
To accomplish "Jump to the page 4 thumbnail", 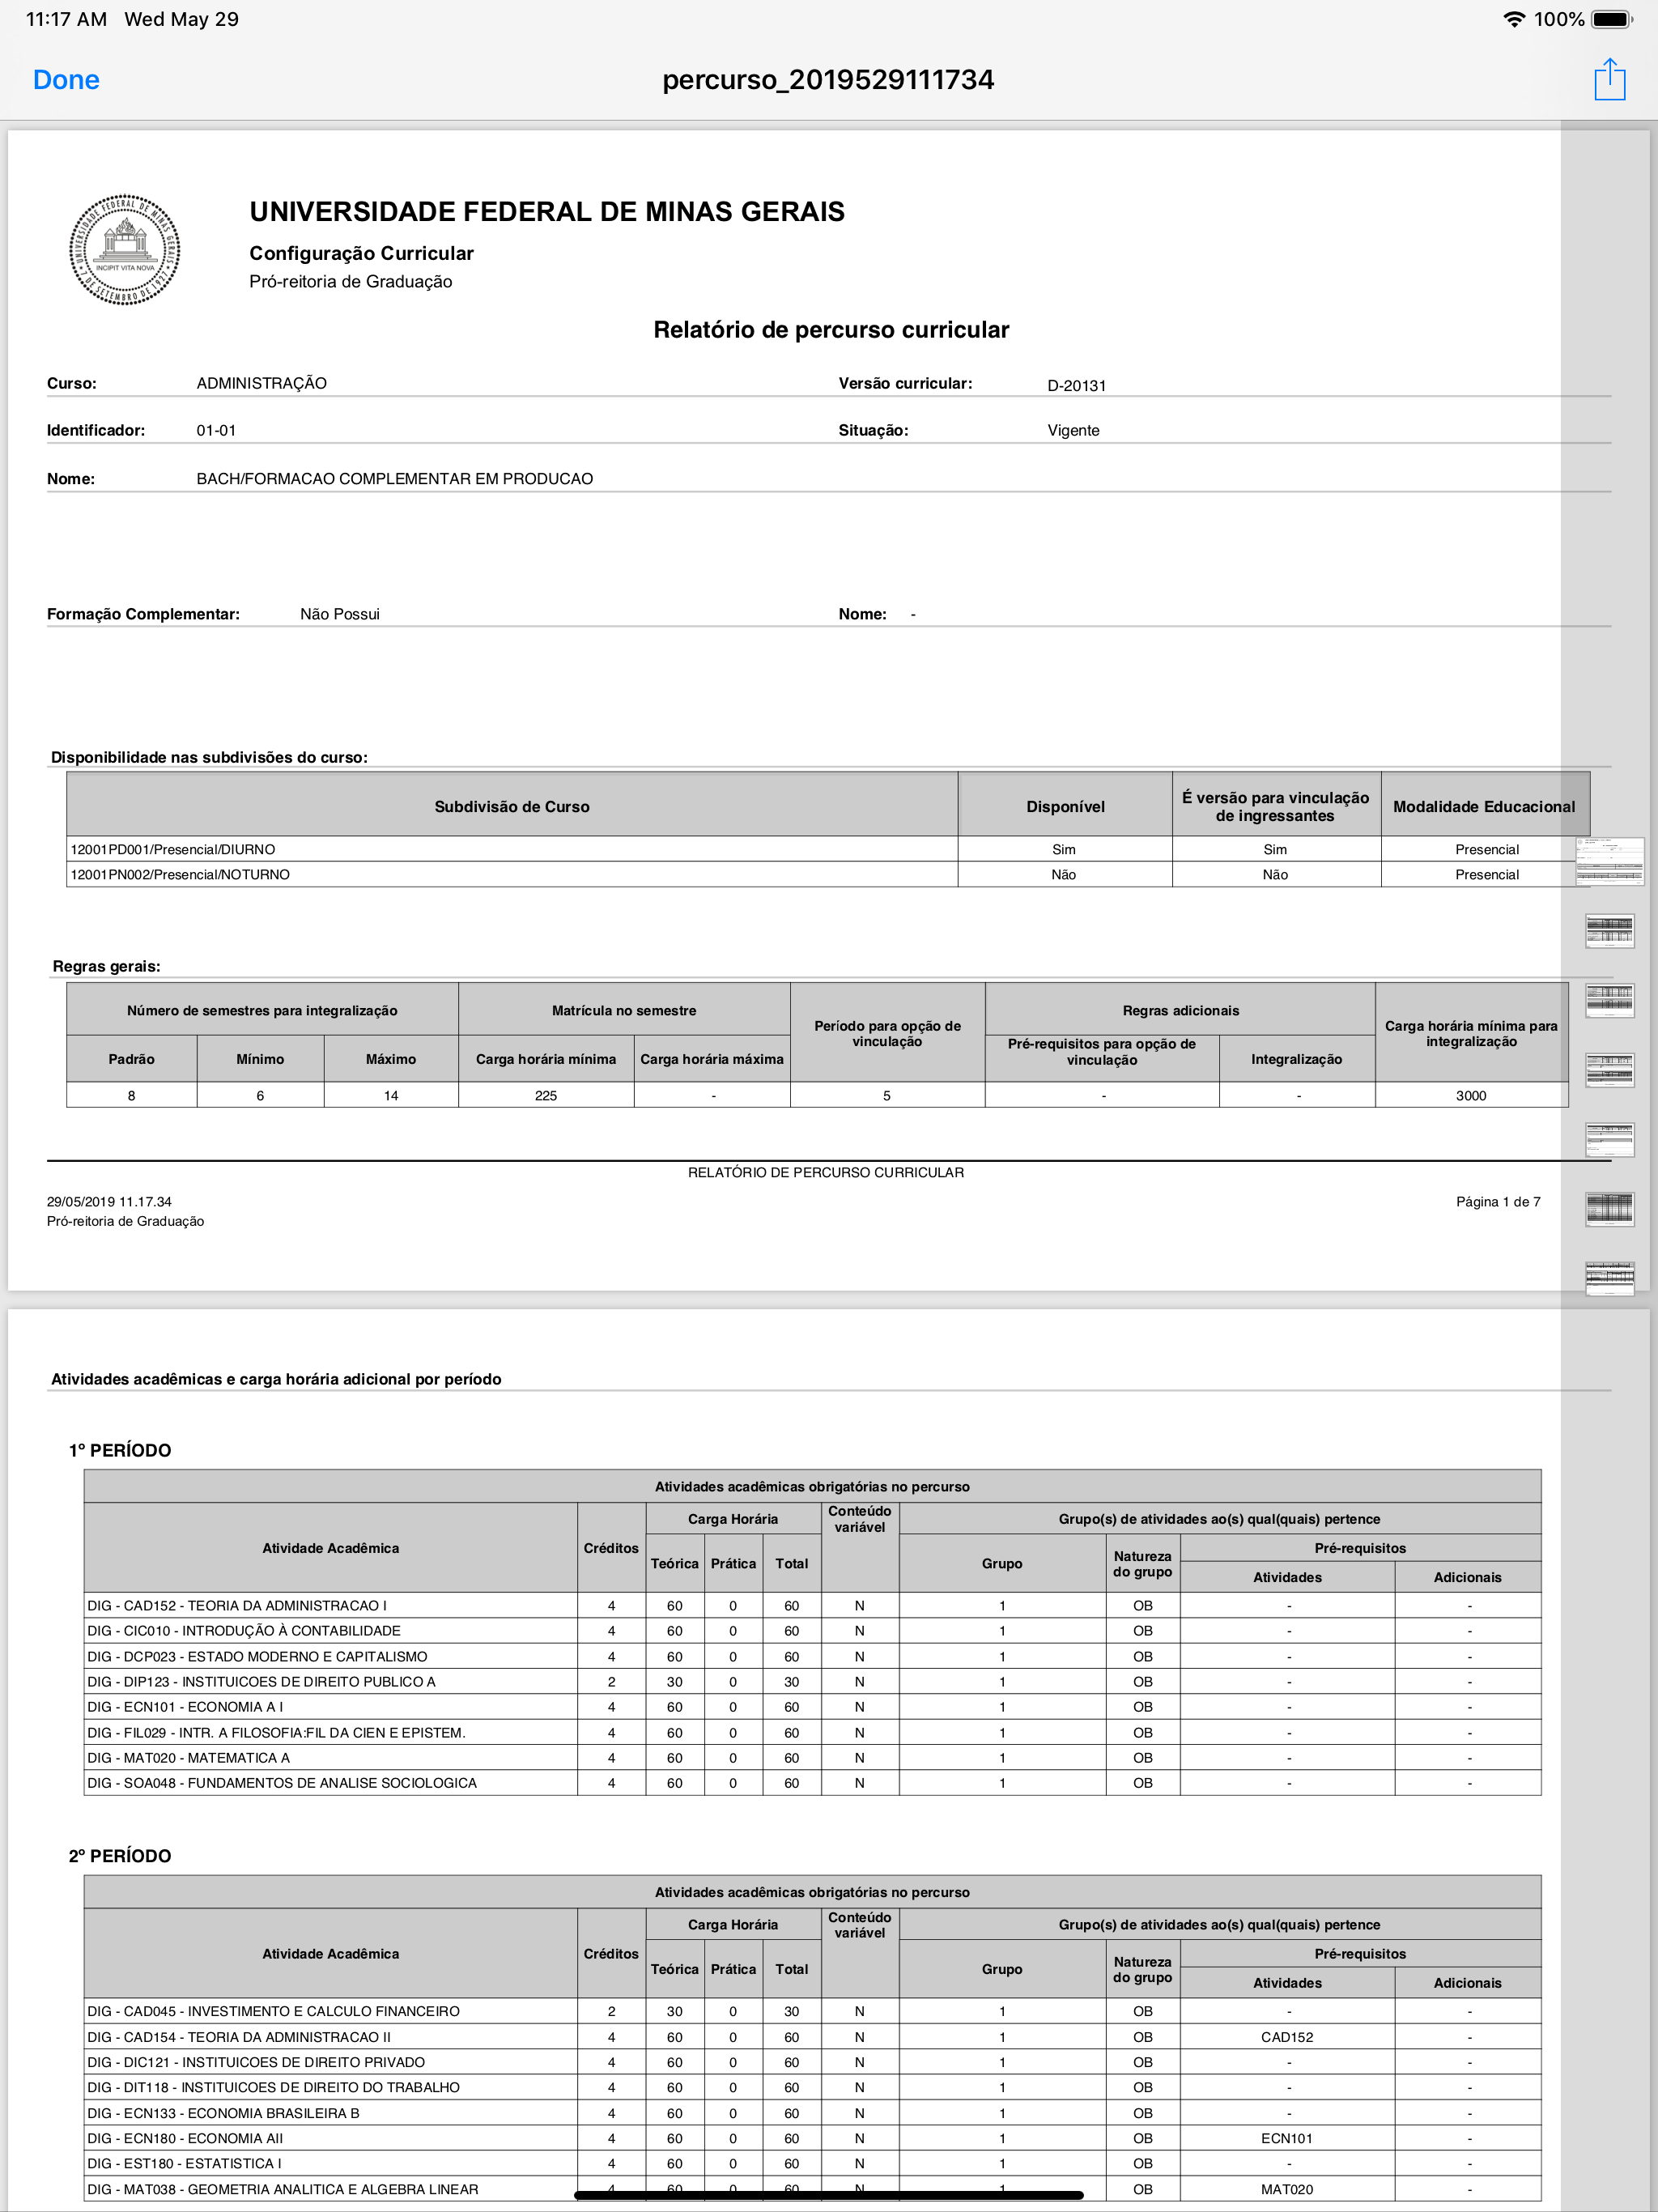I will tap(1609, 1070).
